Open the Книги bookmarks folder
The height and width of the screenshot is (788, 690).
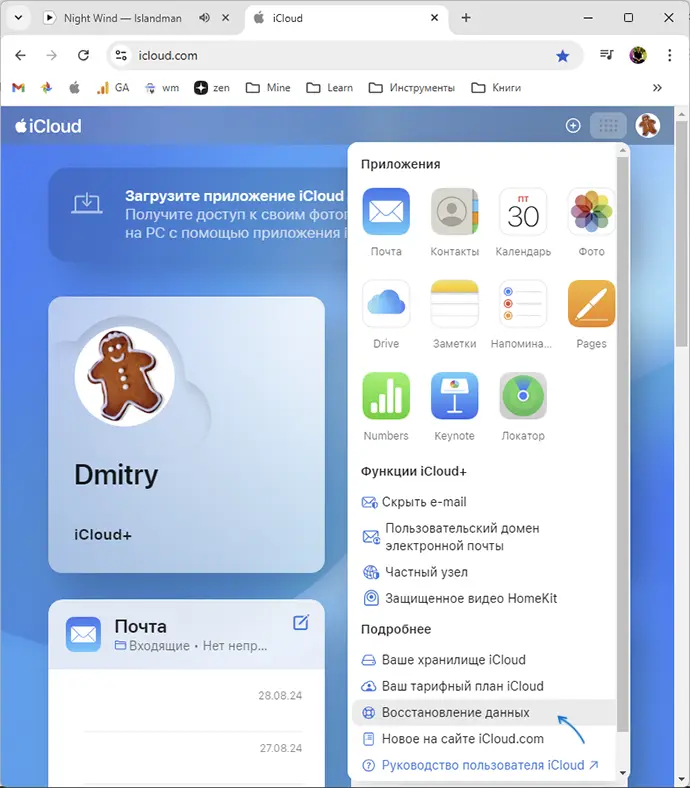pos(496,88)
